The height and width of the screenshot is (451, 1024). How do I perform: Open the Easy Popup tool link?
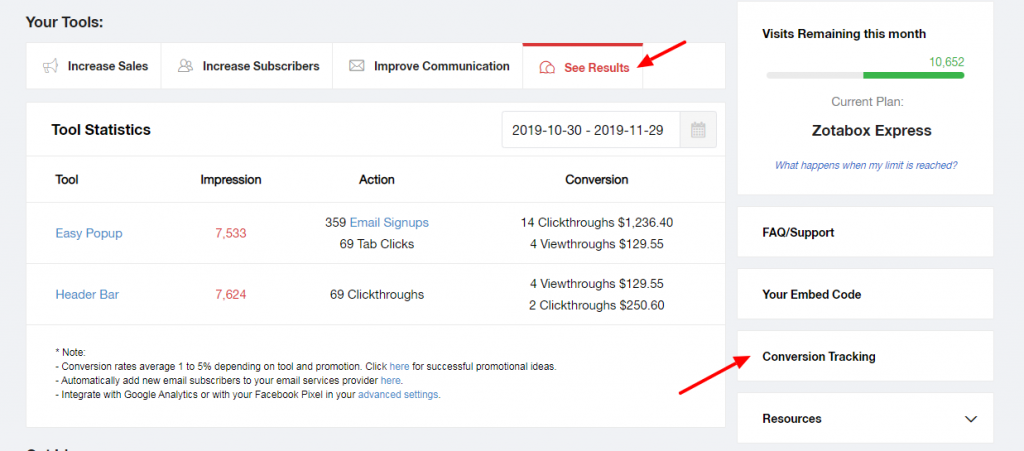coord(89,233)
